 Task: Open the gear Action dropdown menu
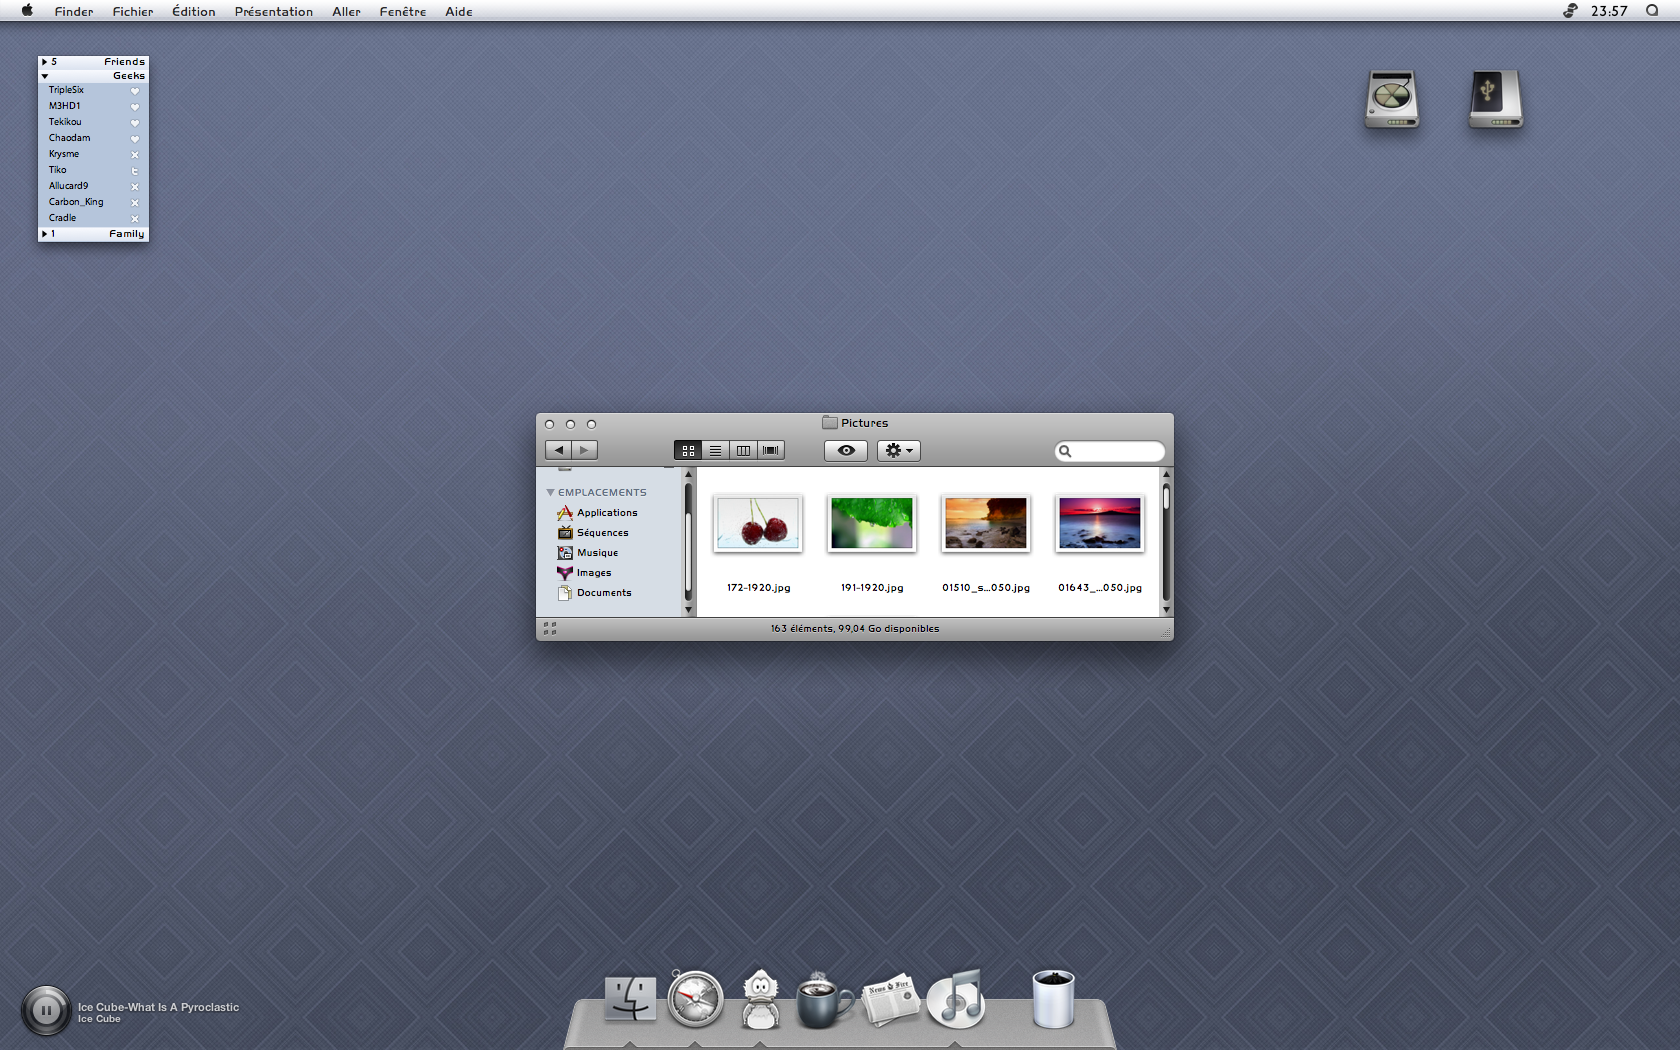[899, 450]
